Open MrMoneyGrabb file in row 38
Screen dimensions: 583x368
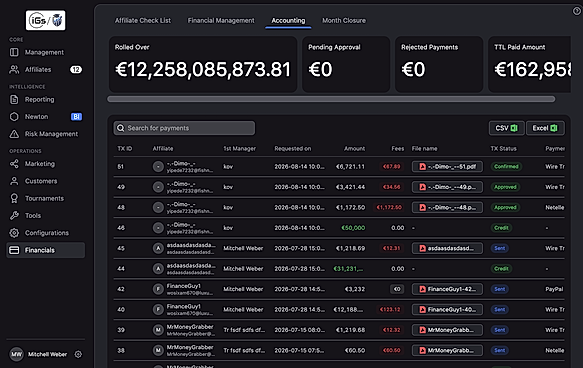447,351
